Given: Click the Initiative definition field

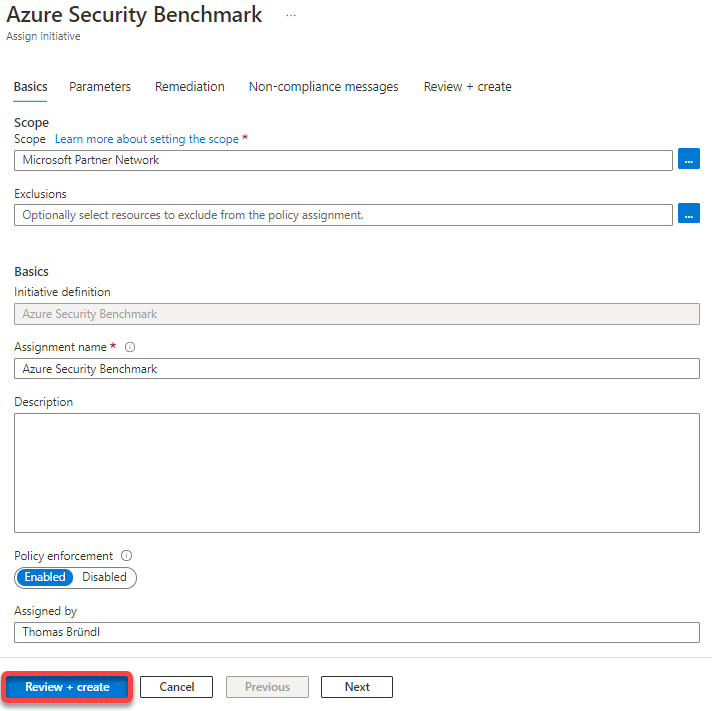Looking at the screenshot, I should pyautogui.click(x=357, y=314).
